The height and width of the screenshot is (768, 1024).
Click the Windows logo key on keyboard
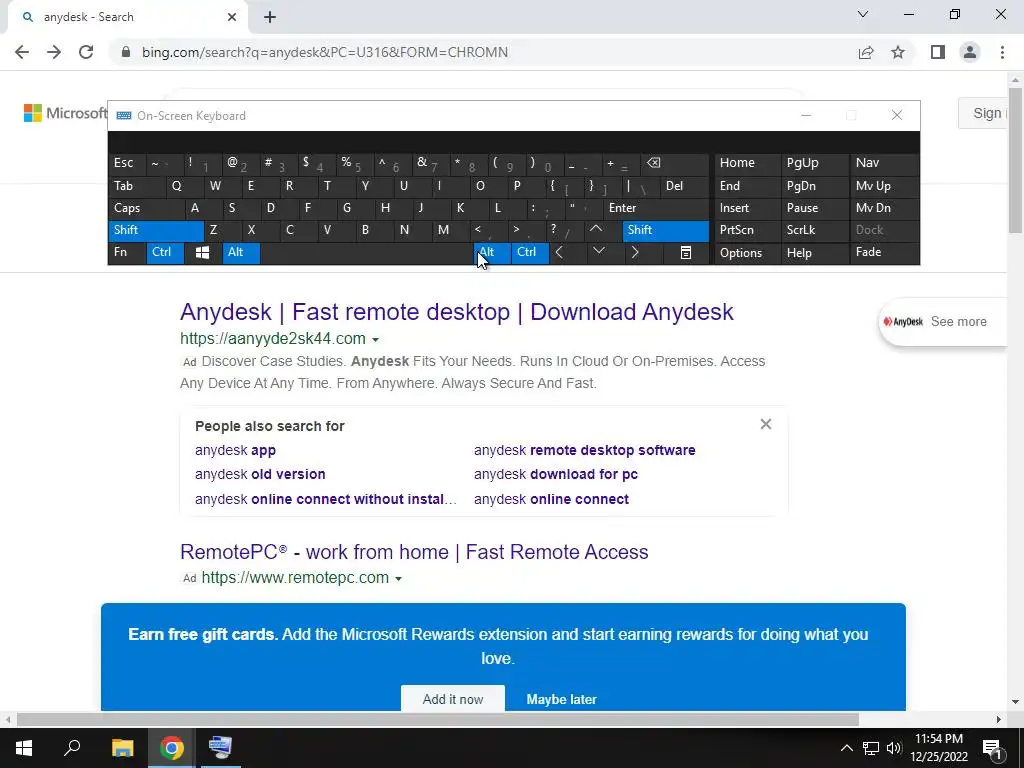[x=202, y=253]
